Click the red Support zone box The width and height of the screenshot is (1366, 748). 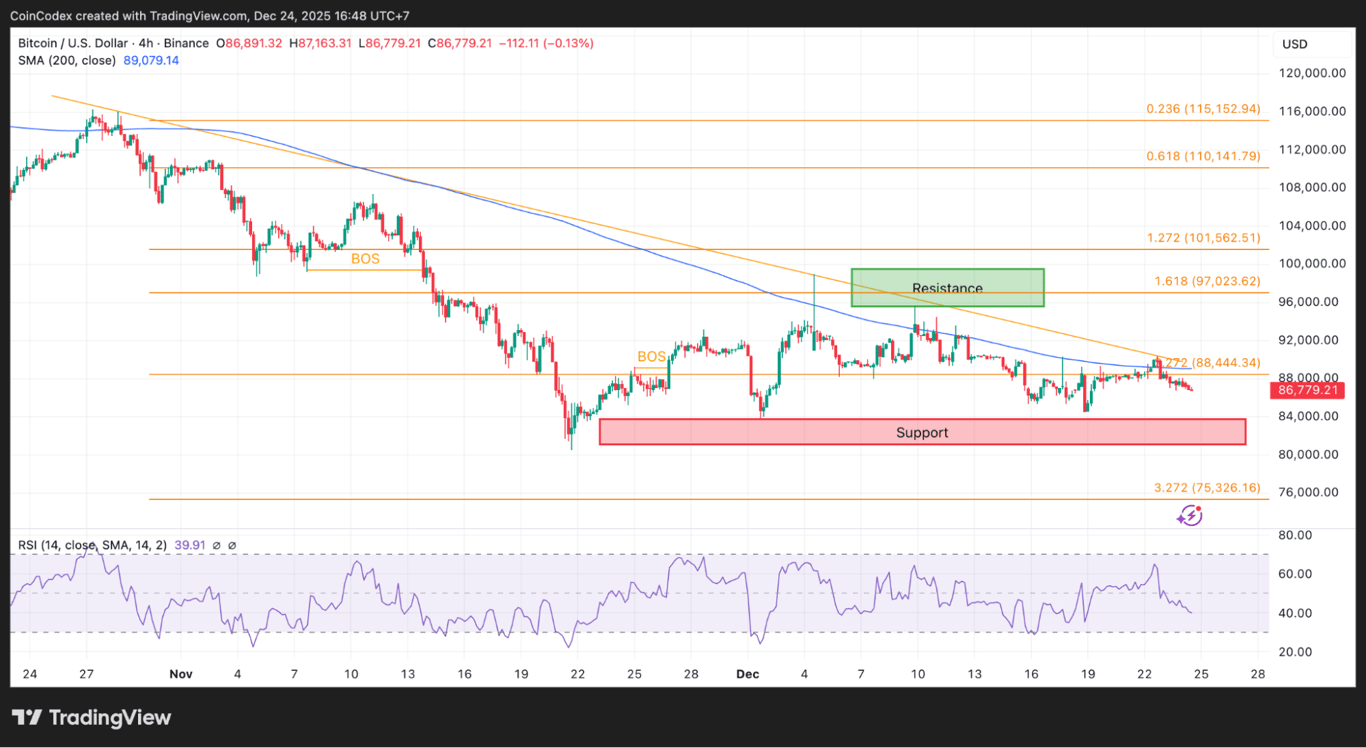(921, 431)
